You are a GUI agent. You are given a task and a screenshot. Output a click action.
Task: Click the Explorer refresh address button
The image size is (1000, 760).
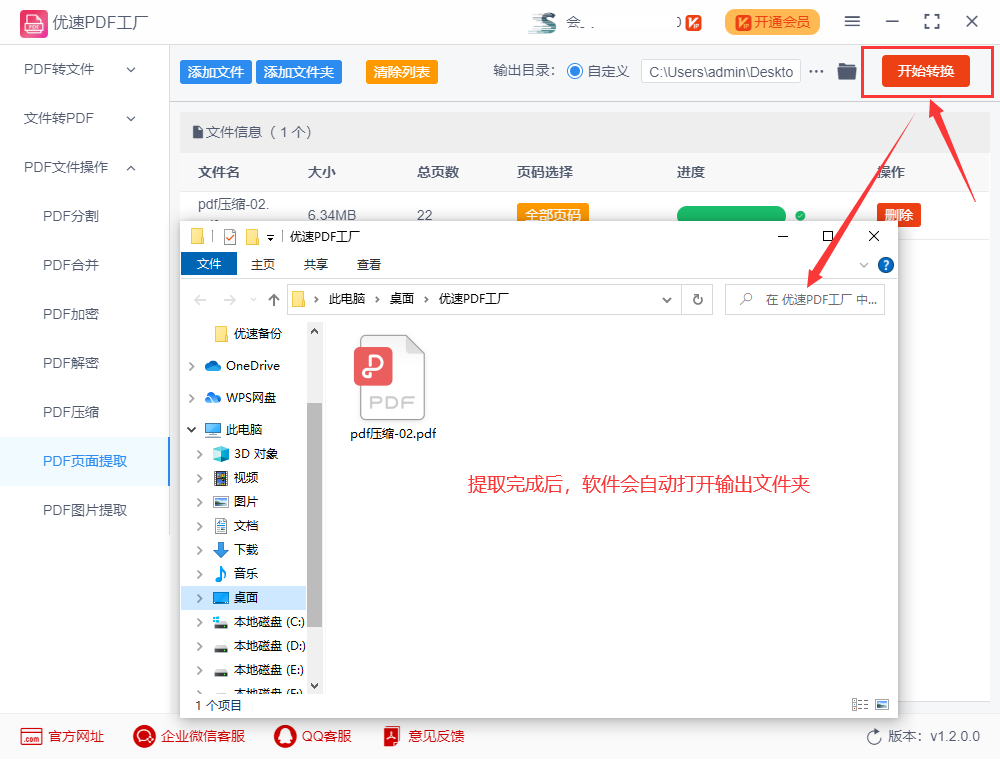point(698,299)
